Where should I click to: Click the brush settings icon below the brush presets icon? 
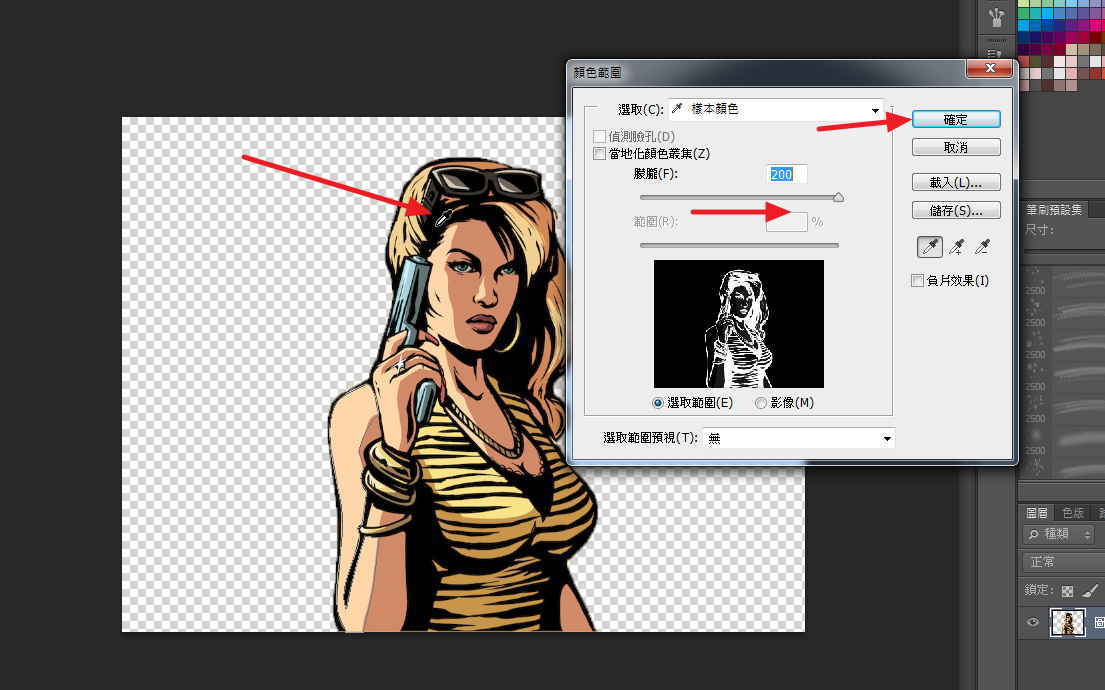coord(996,53)
